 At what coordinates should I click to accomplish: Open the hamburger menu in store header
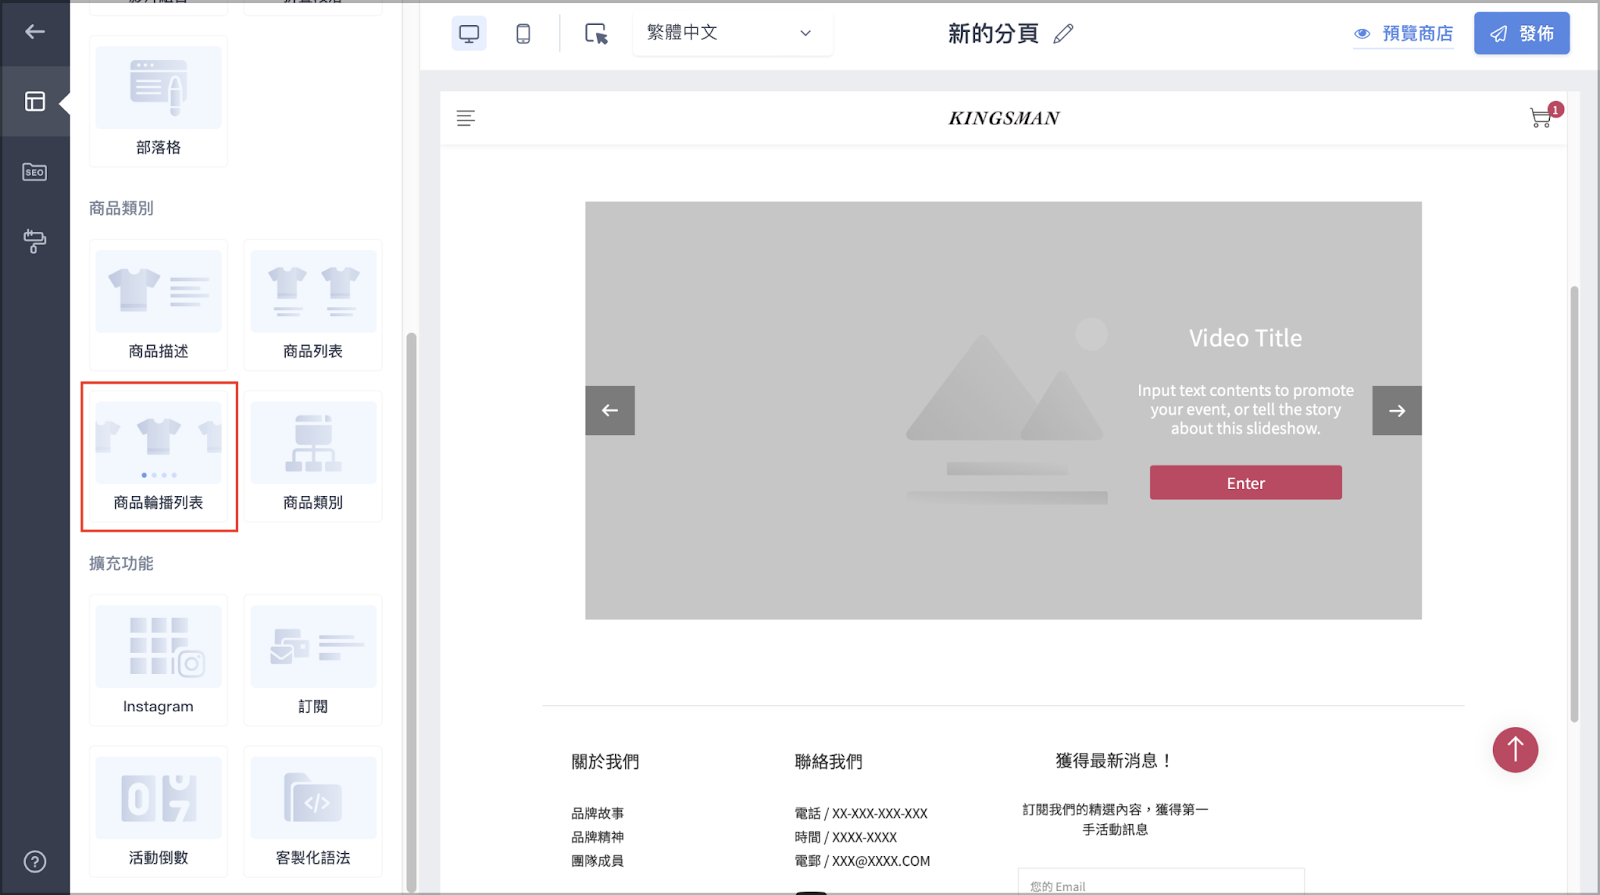[466, 118]
